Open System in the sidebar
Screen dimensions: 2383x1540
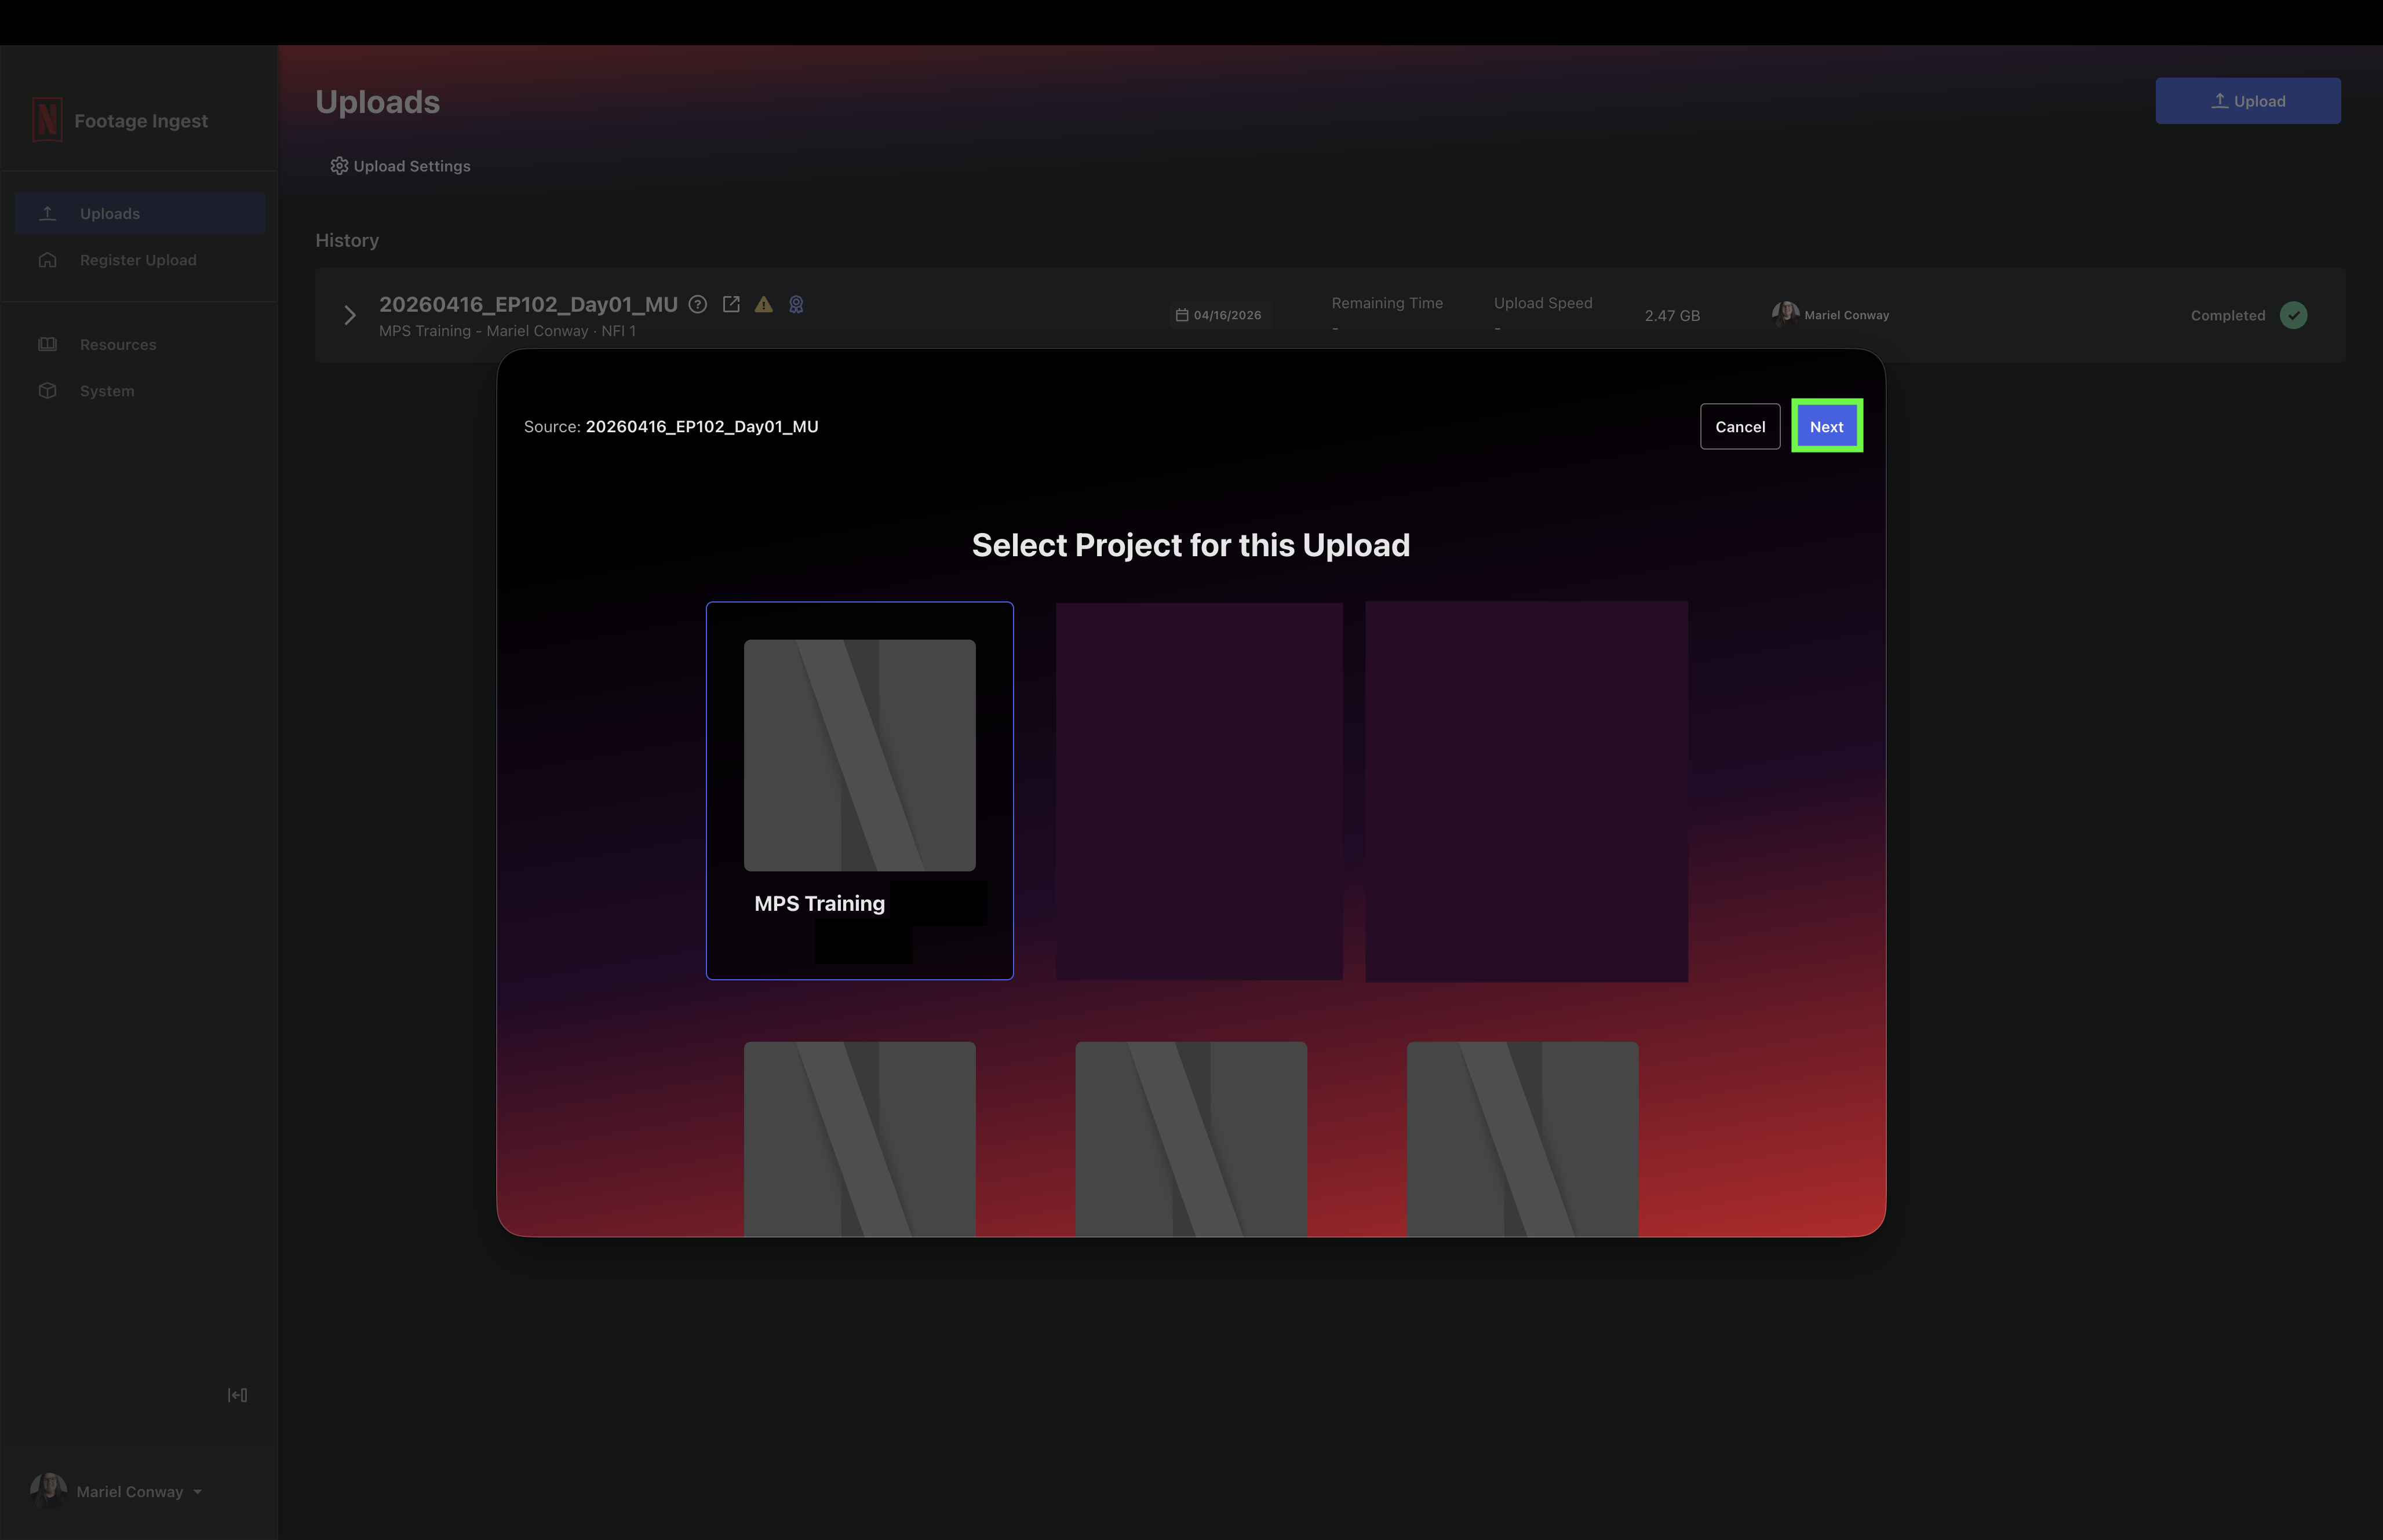tap(140, 391)
